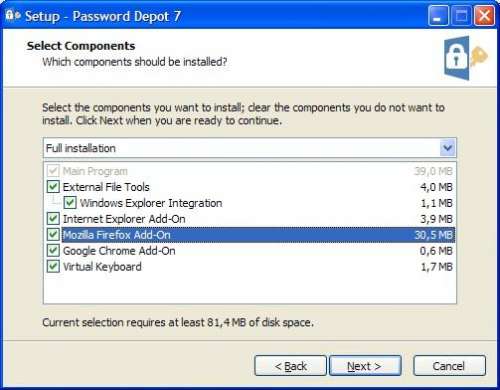Cancel the installation
The width and height of the screenshot is (500, 390).
(x=449, y=366)
